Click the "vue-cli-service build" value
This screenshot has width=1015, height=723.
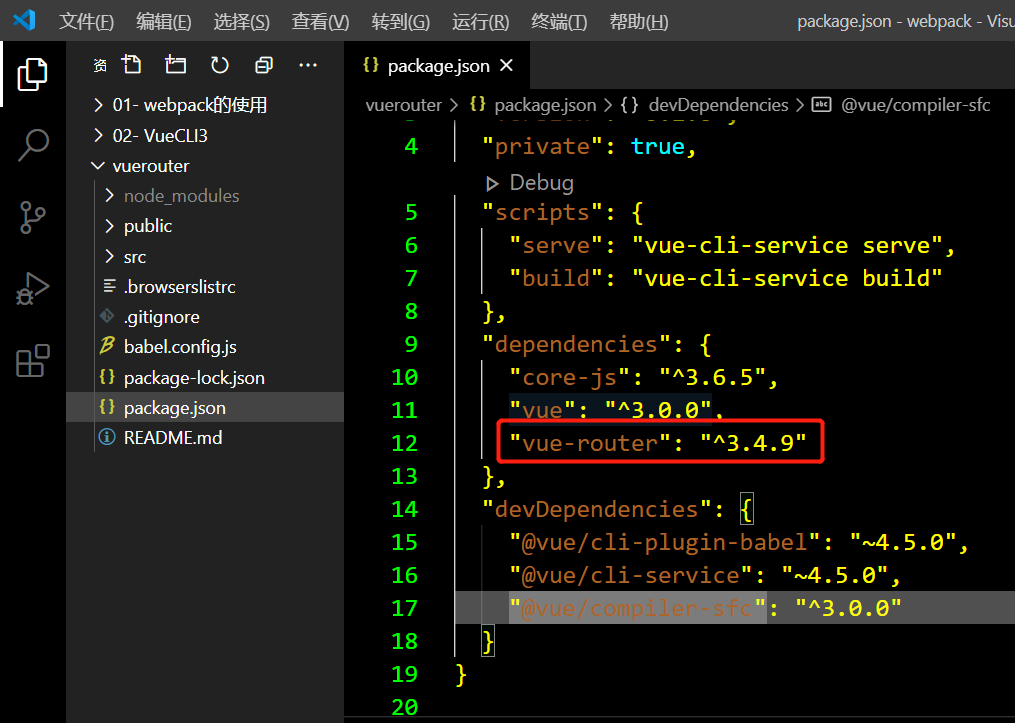coord(786,278)
